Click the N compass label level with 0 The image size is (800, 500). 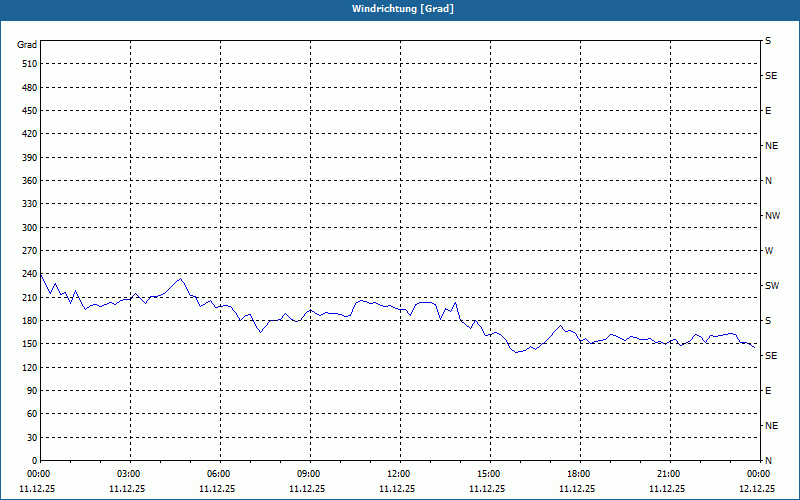pyautogui.click(x=769, y=461)
